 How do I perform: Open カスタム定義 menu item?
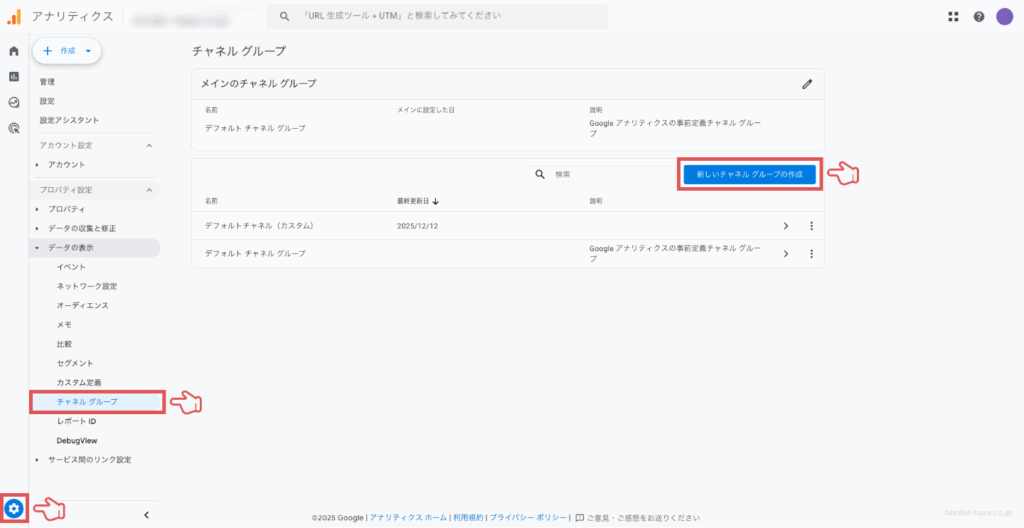coord(79,382)
